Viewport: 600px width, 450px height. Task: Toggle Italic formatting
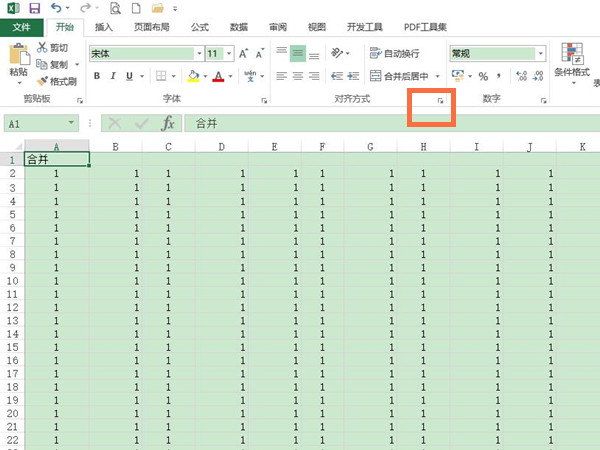(114, 76)
